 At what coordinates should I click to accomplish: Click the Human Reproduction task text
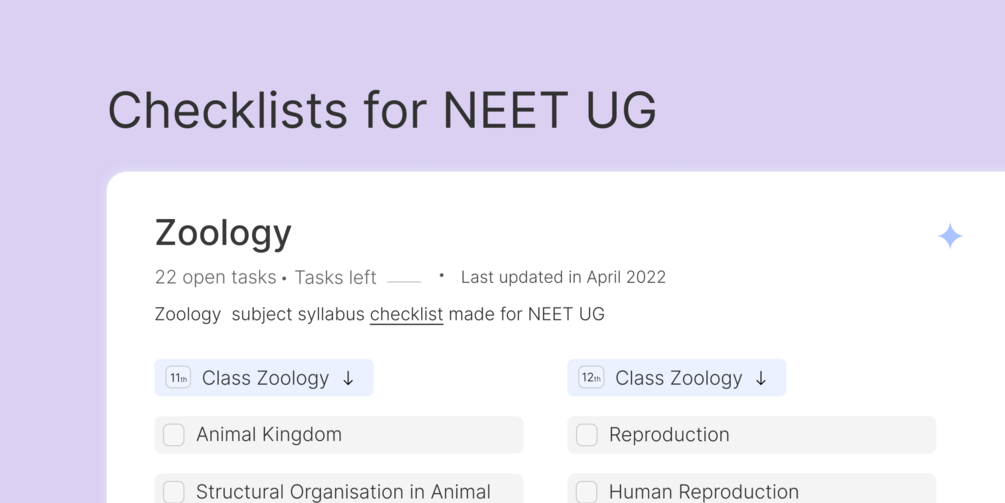pos(704,491)
